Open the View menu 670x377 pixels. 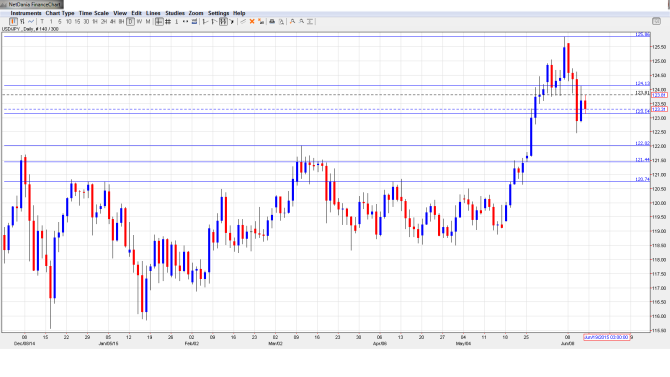point(120,13)
